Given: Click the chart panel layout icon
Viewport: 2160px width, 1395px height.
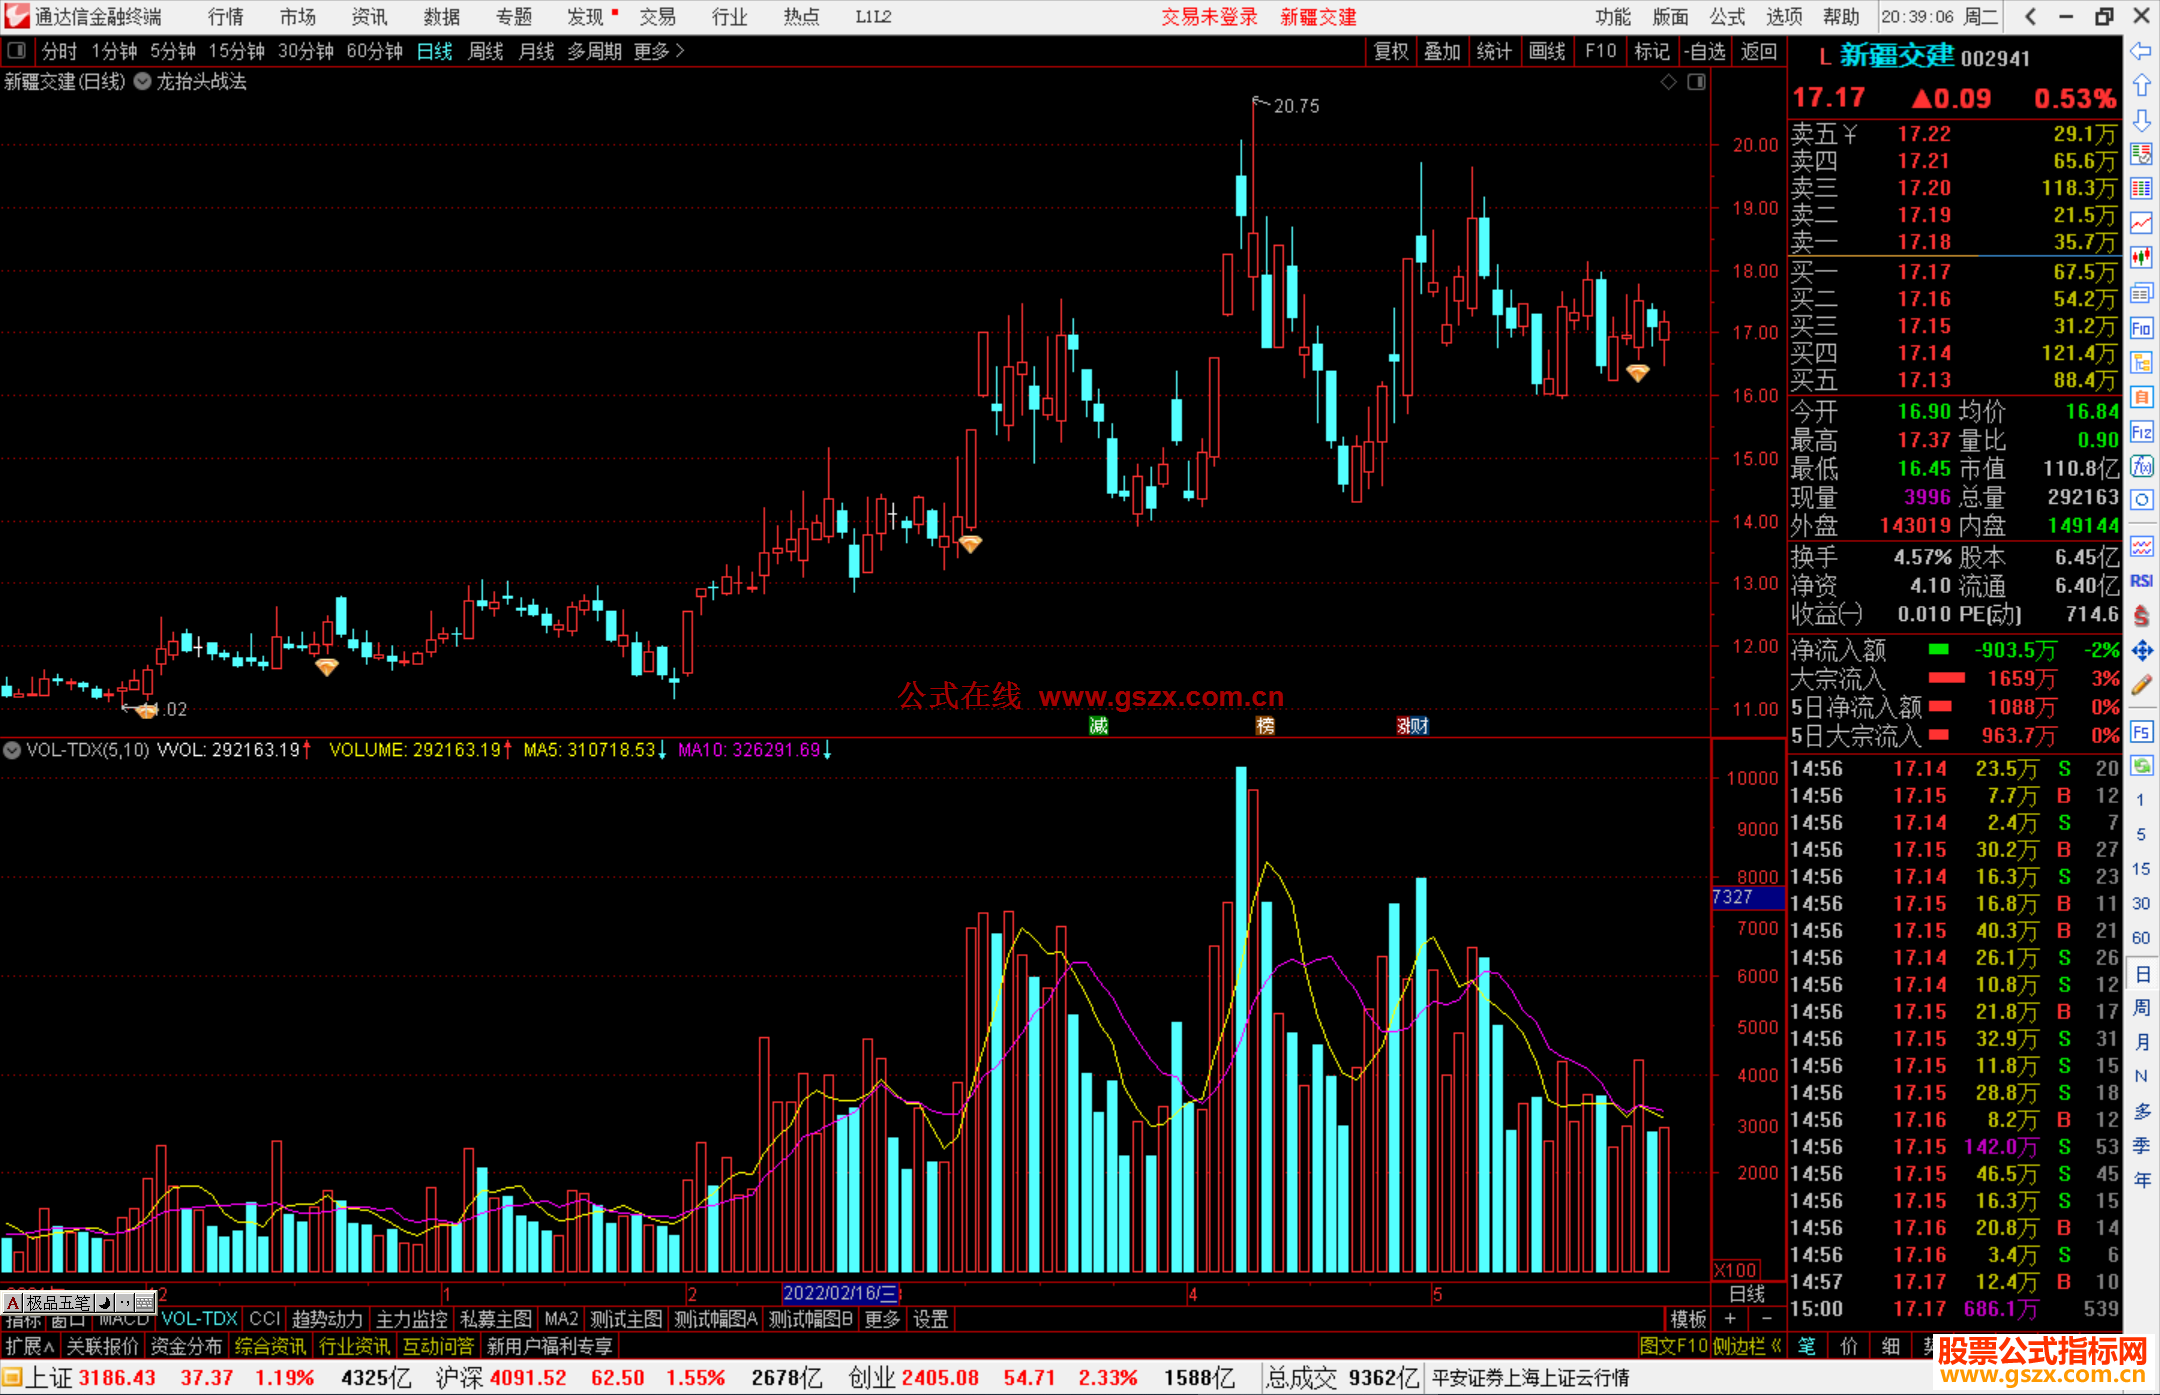Looking at the screenshot, I should [x=1696, y=82].
